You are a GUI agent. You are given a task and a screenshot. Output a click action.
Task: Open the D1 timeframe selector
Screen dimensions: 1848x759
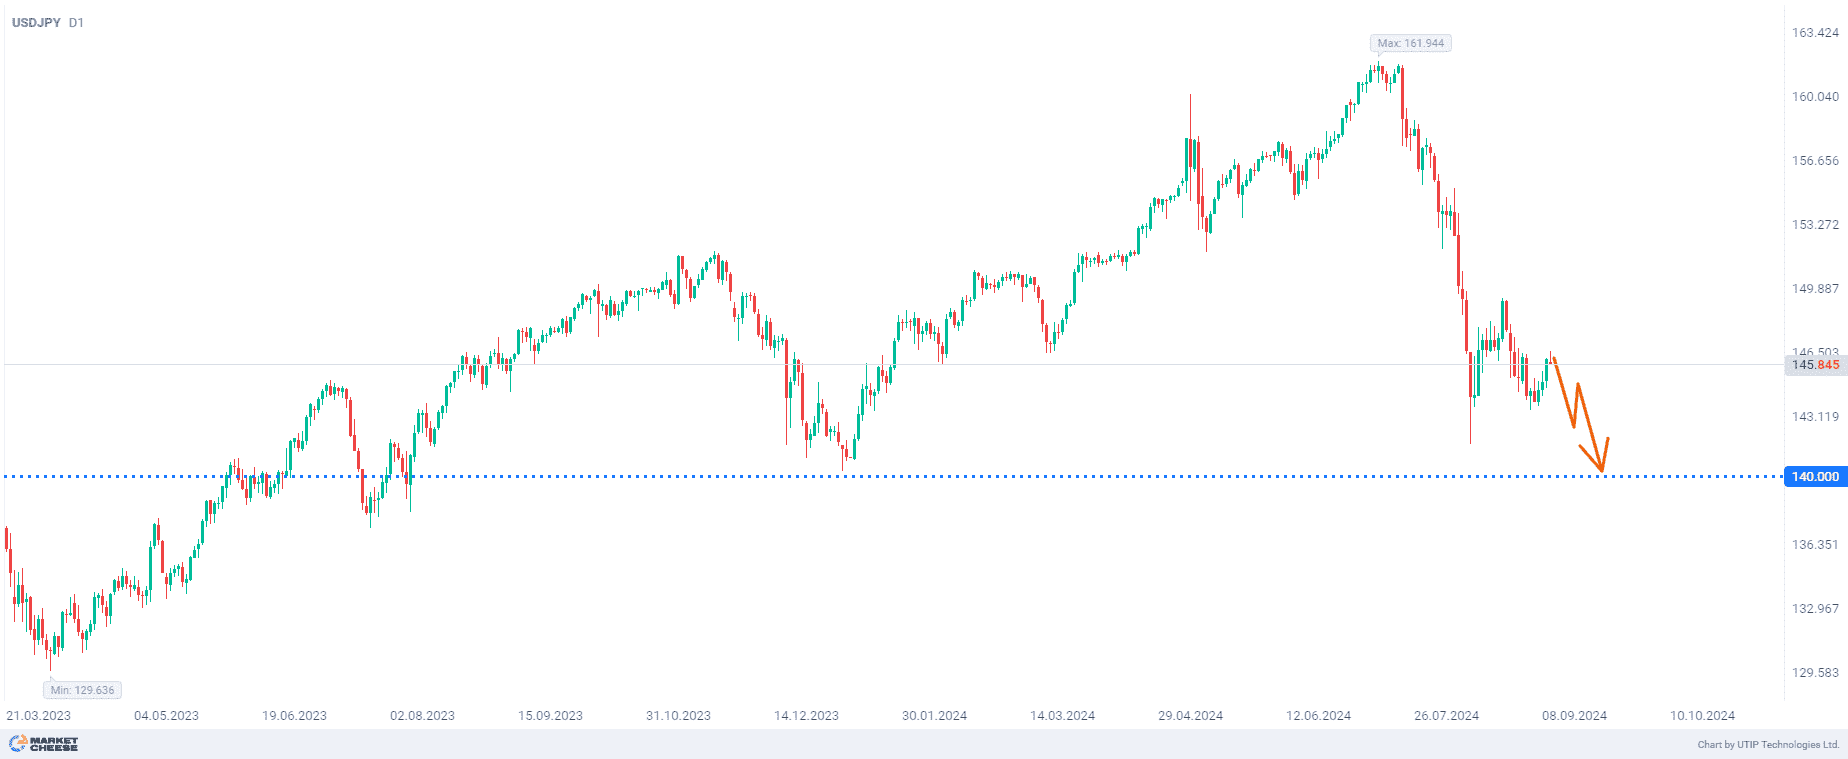click(x=77, y=22)
